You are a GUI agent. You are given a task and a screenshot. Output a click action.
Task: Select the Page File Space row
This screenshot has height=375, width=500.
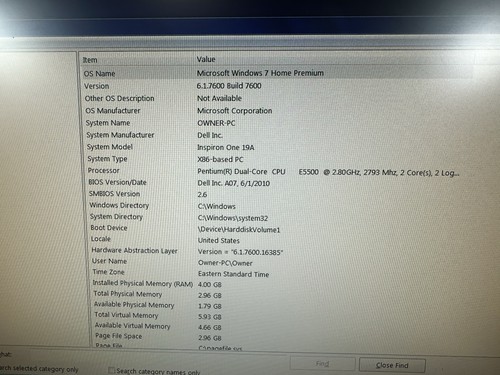tap(118, 336)
